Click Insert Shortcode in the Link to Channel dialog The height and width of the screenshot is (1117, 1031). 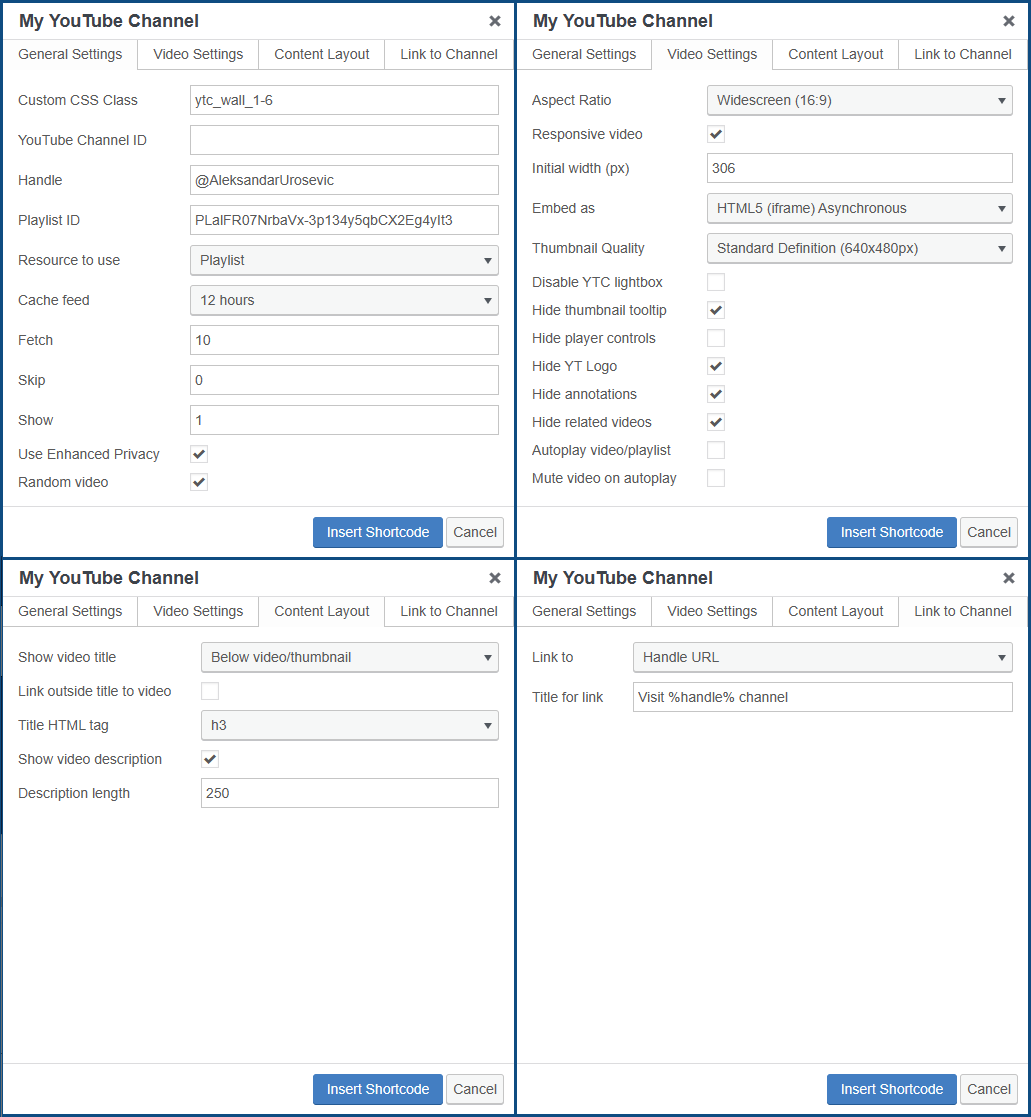(x=891, y=1089)
